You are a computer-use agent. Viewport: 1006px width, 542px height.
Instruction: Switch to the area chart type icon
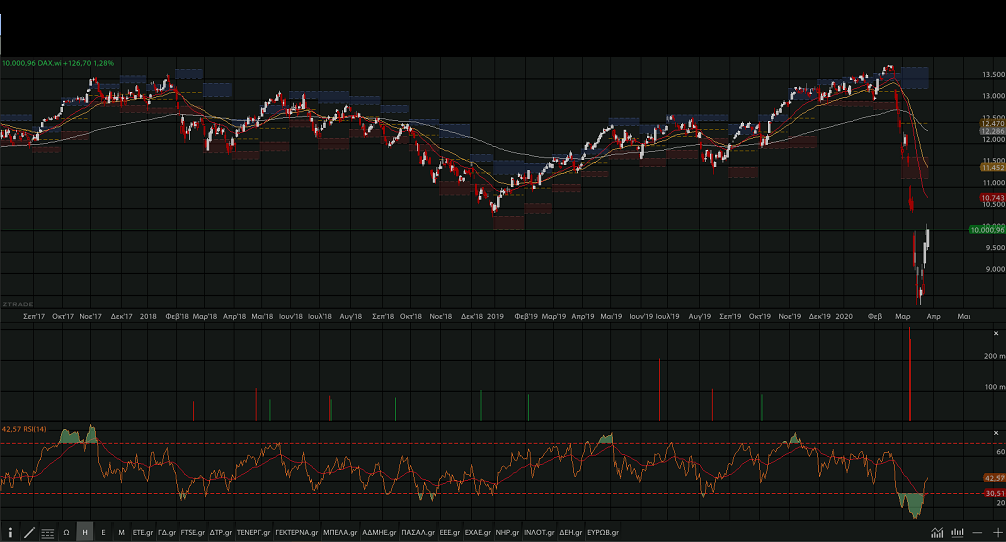pyautogui.click(x=938, y=533)
